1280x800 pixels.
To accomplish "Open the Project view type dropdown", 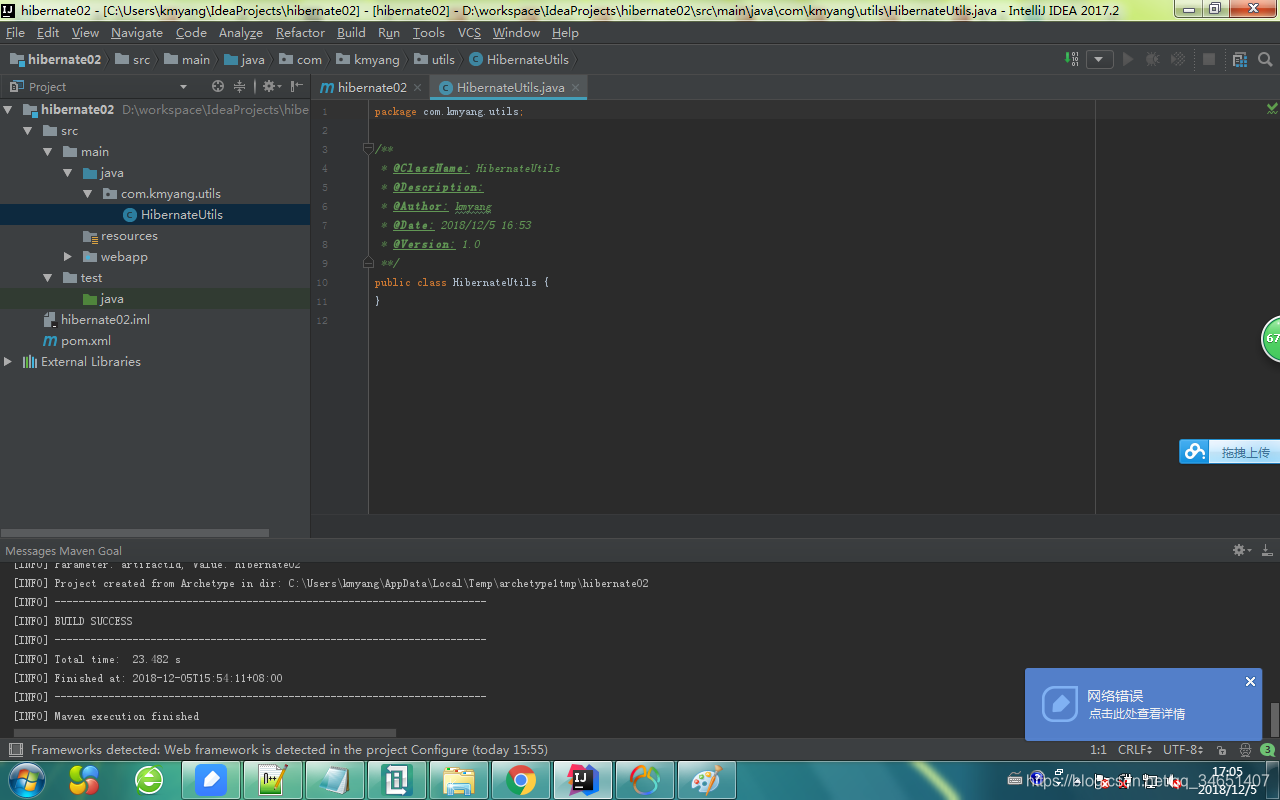I will (183, 87).
